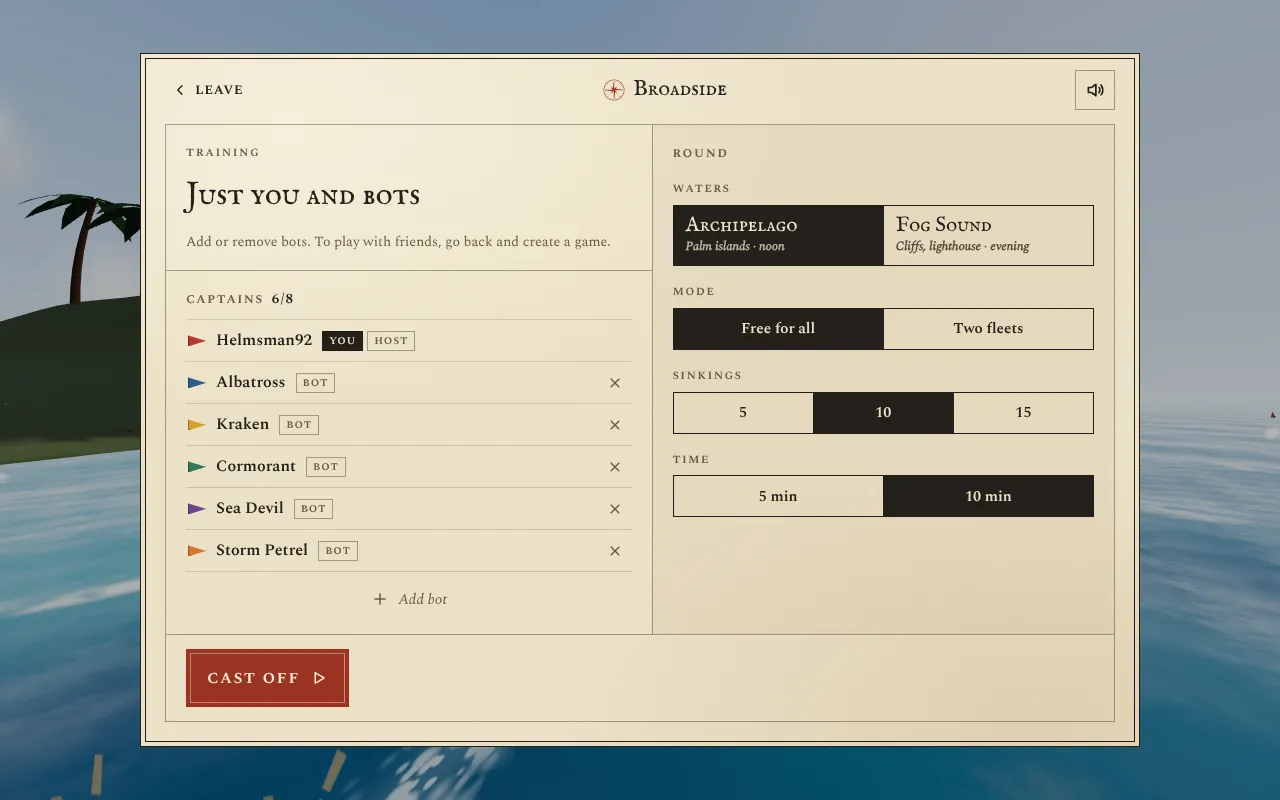This screenshot has height=800, width=1280.
Task: Click the Broadside title text
Action: click(680, 90)
